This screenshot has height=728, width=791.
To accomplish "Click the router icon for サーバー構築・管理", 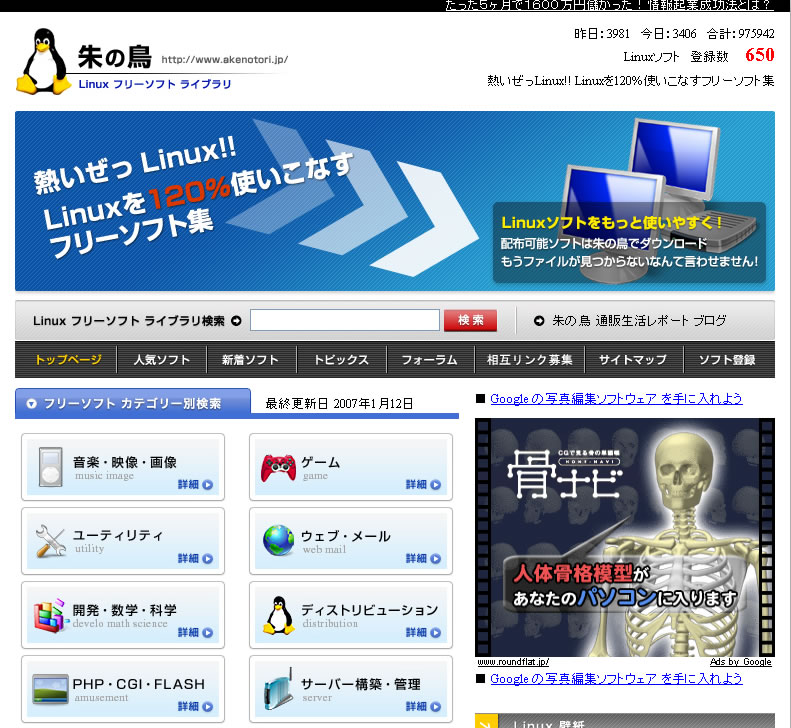I will 278,689.
